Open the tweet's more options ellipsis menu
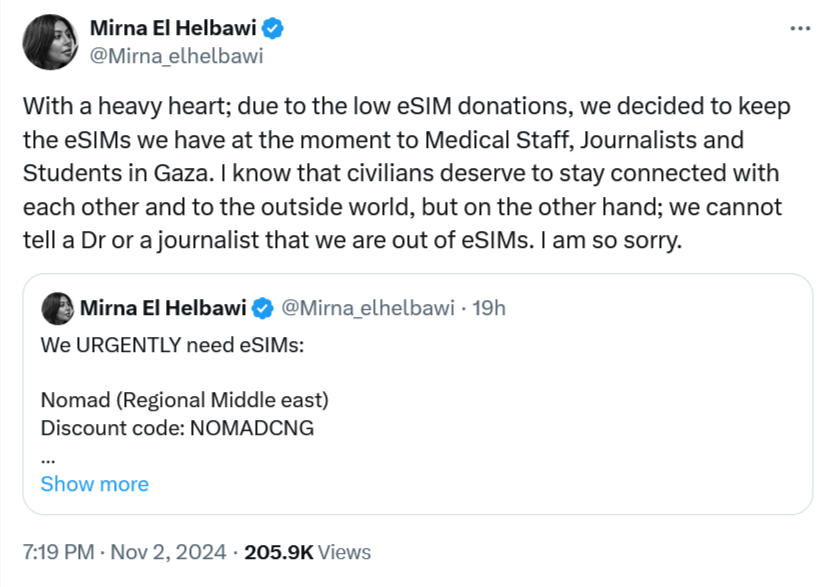The image size is (835, 587). point(800,28)
